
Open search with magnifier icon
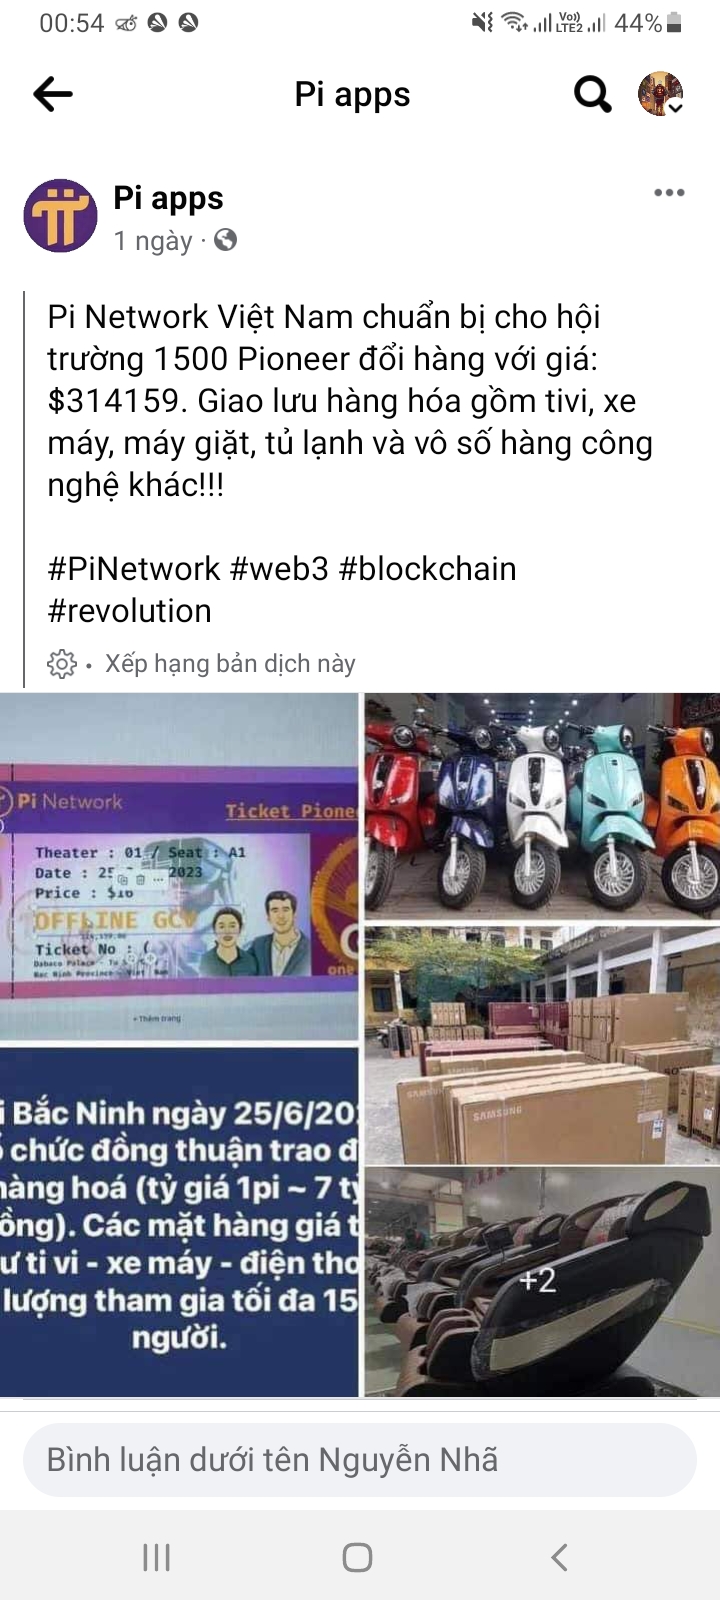point(592,94)
